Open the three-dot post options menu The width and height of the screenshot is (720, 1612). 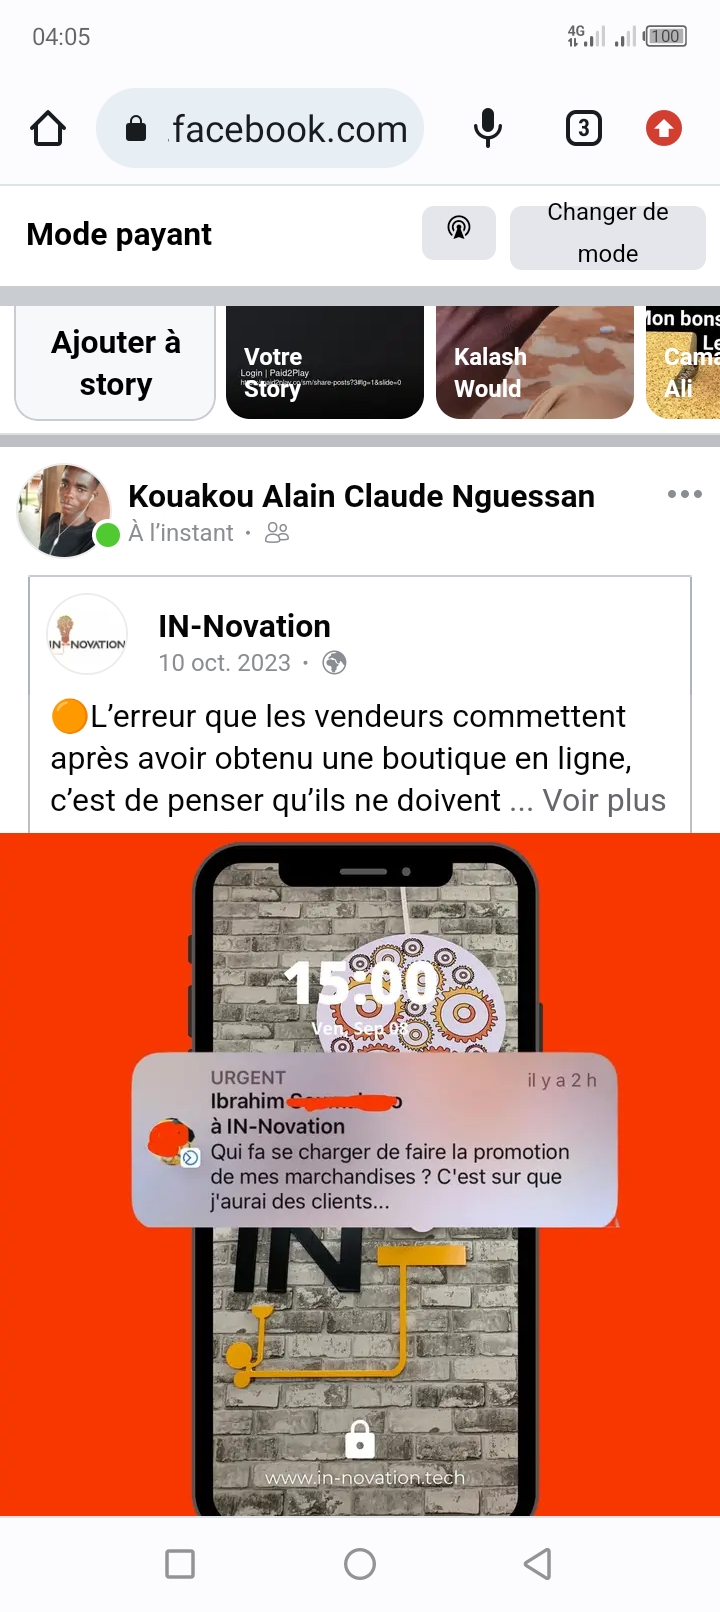point(685,494)
